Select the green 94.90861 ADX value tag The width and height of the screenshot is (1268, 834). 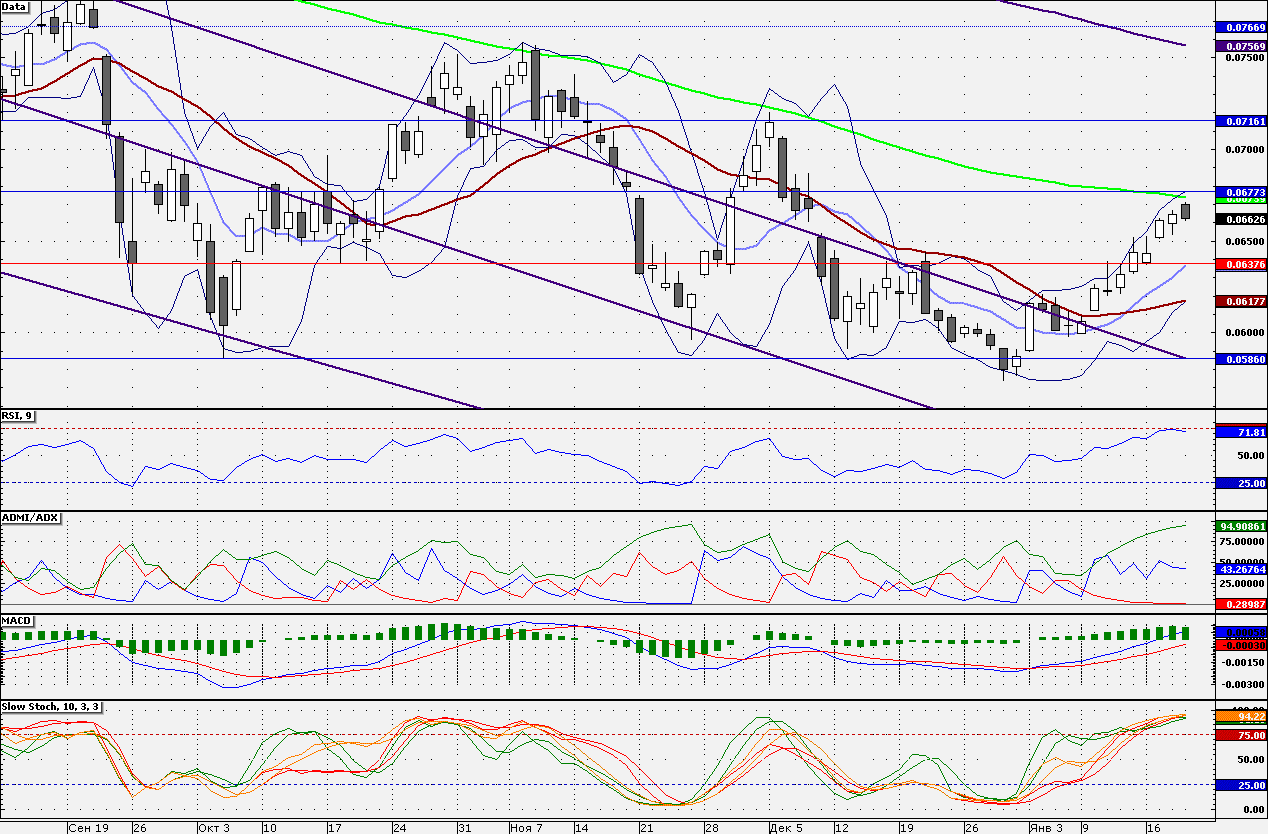[1240, 526]
